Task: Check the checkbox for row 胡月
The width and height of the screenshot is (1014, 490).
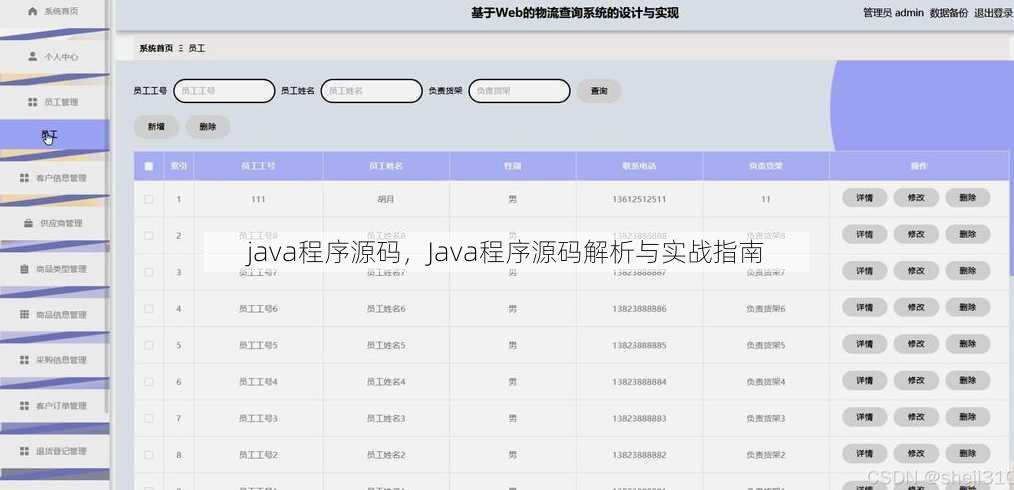Action: tap(149, 199)
